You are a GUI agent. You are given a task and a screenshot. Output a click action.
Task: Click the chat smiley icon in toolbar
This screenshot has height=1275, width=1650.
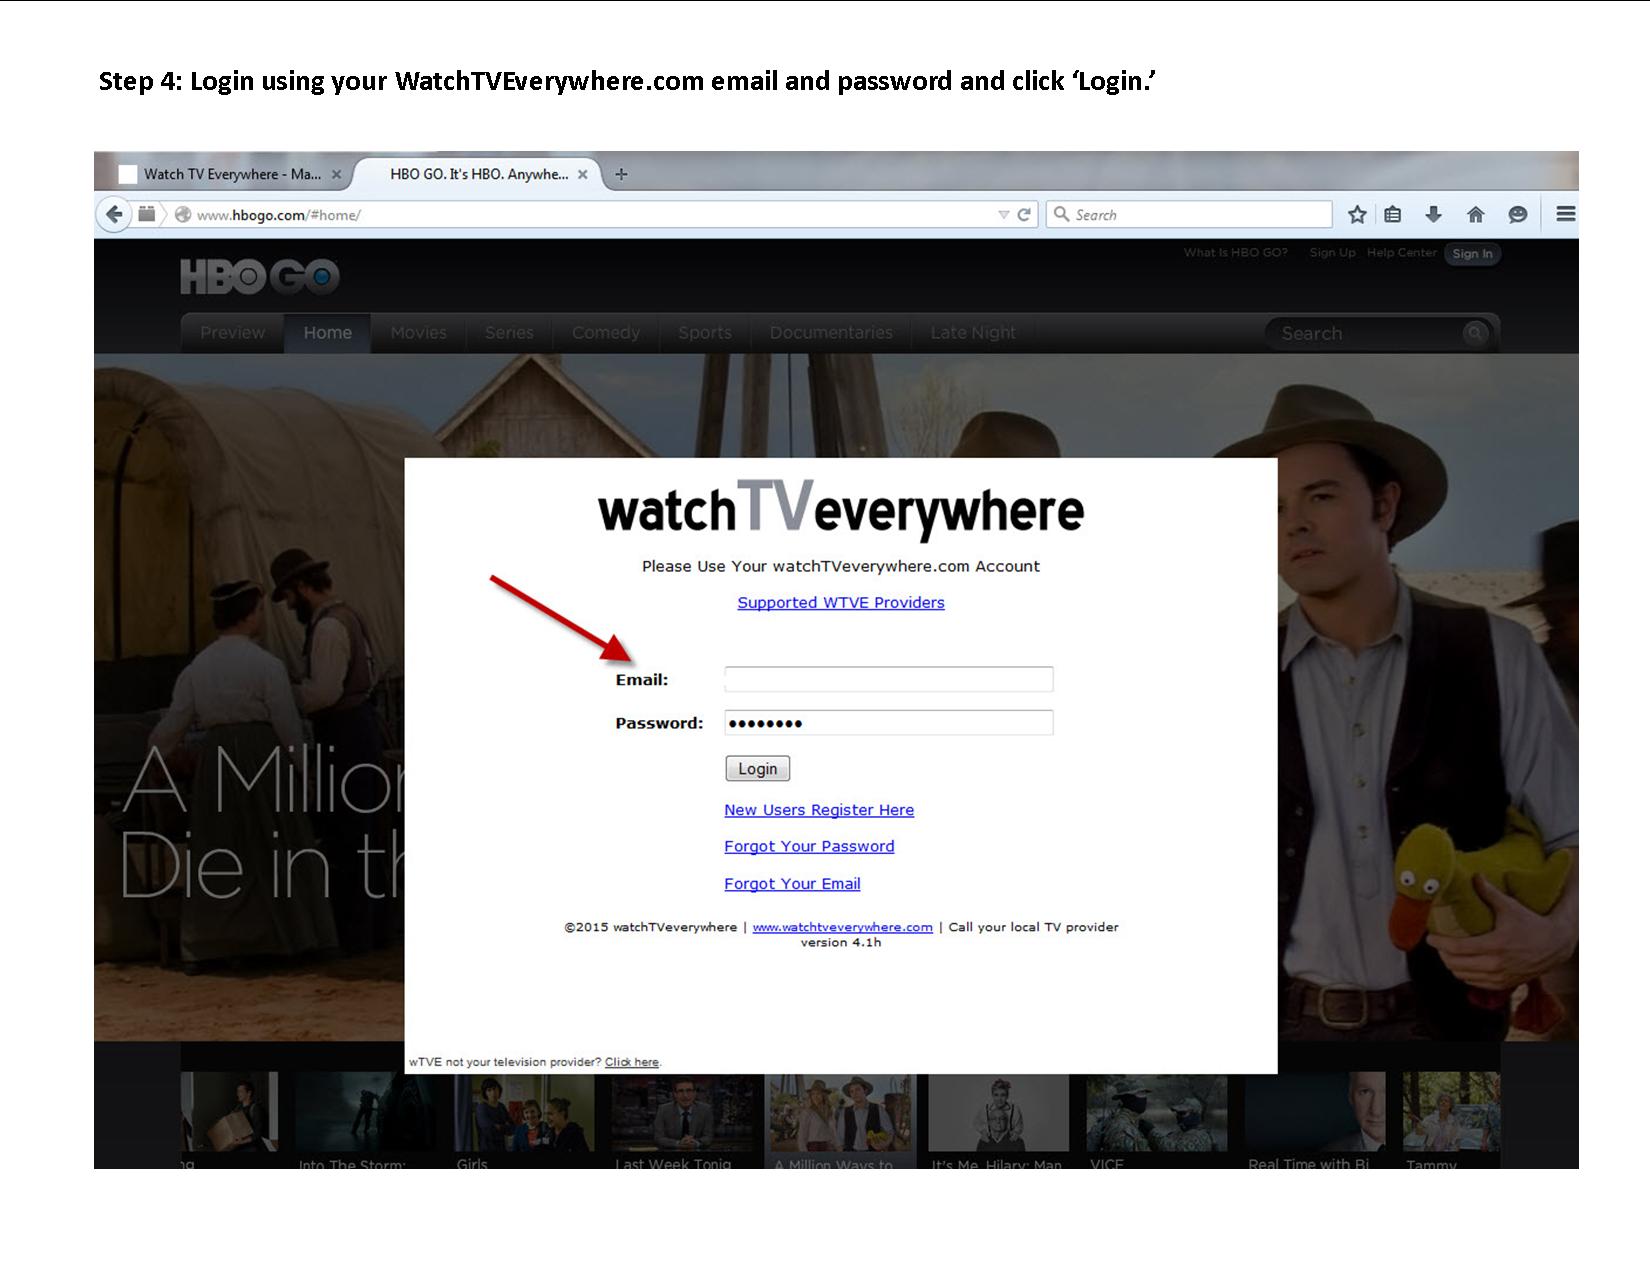coord(1517,214)
